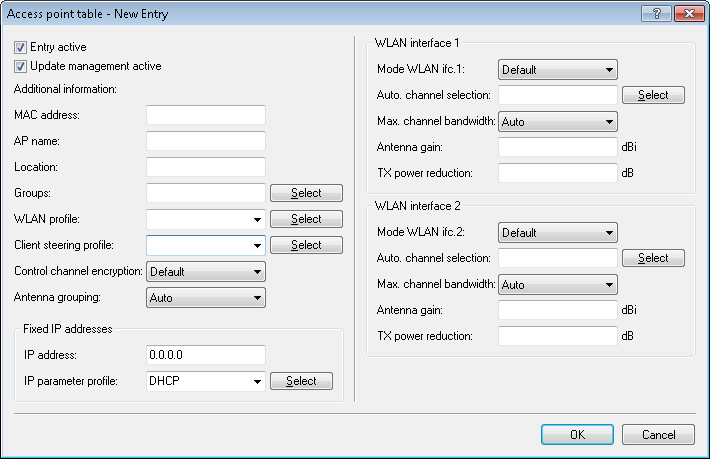Image resolution: width=710 pixels, height=459 pixels.
Task: Click into the Location field
Action: (205, 167)
